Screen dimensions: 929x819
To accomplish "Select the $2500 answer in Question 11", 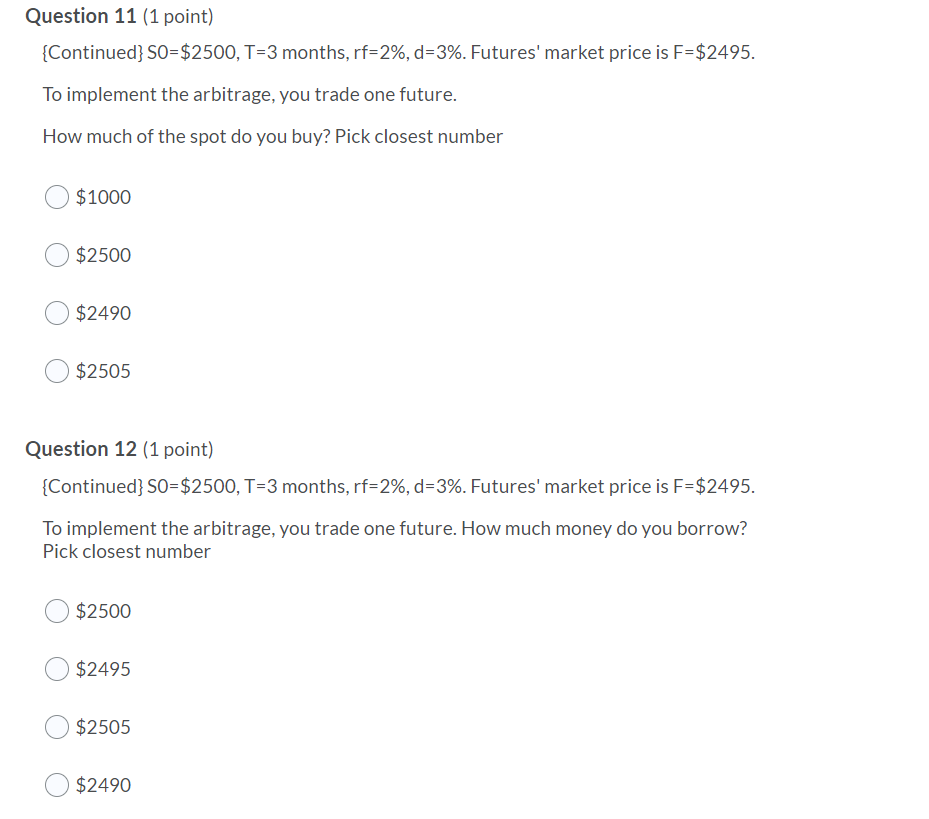I will pos(57,255).
